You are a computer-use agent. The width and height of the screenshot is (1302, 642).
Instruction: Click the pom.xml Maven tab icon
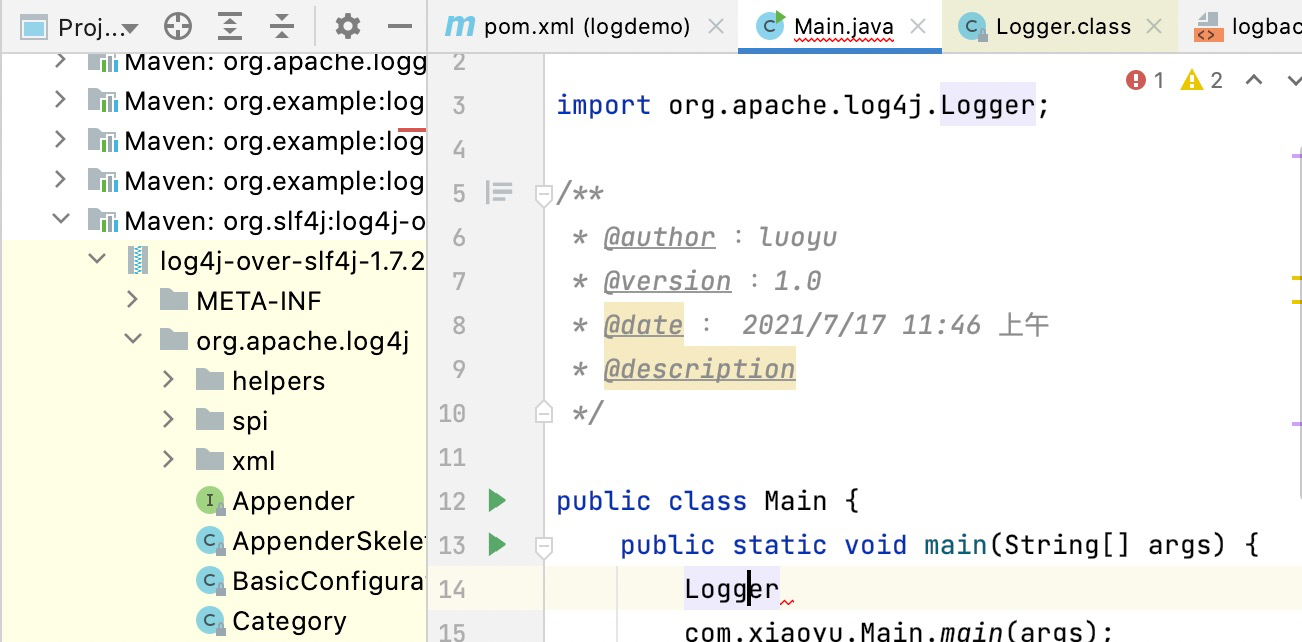[459, 27]
